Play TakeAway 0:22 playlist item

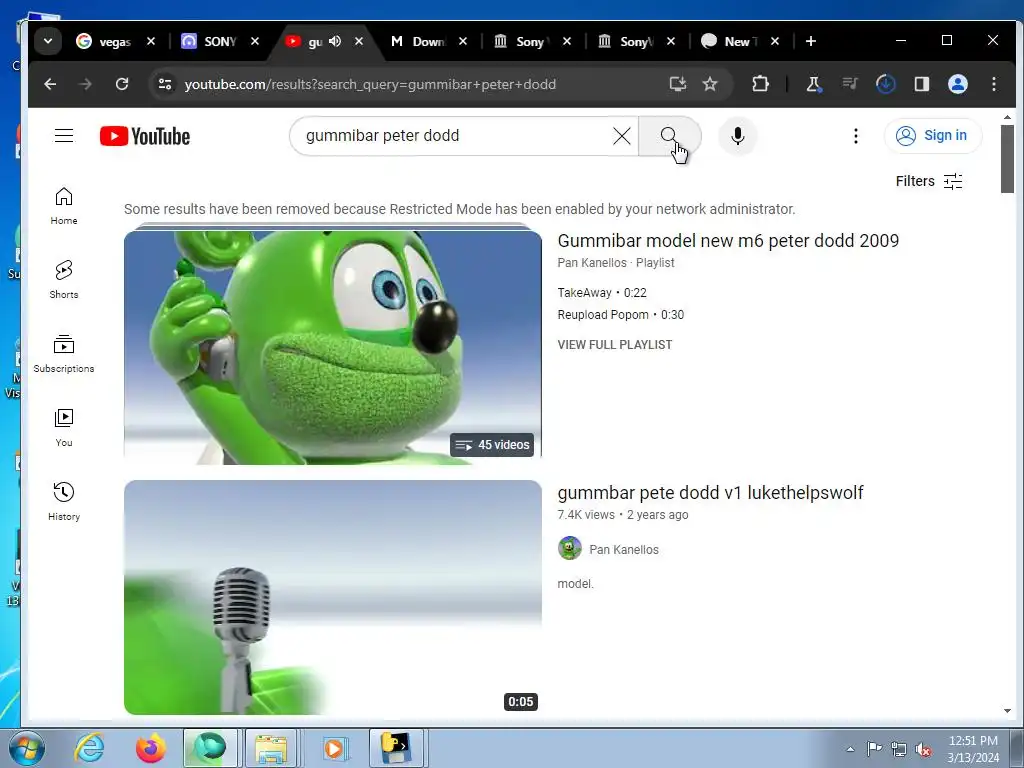coord(602,293)
